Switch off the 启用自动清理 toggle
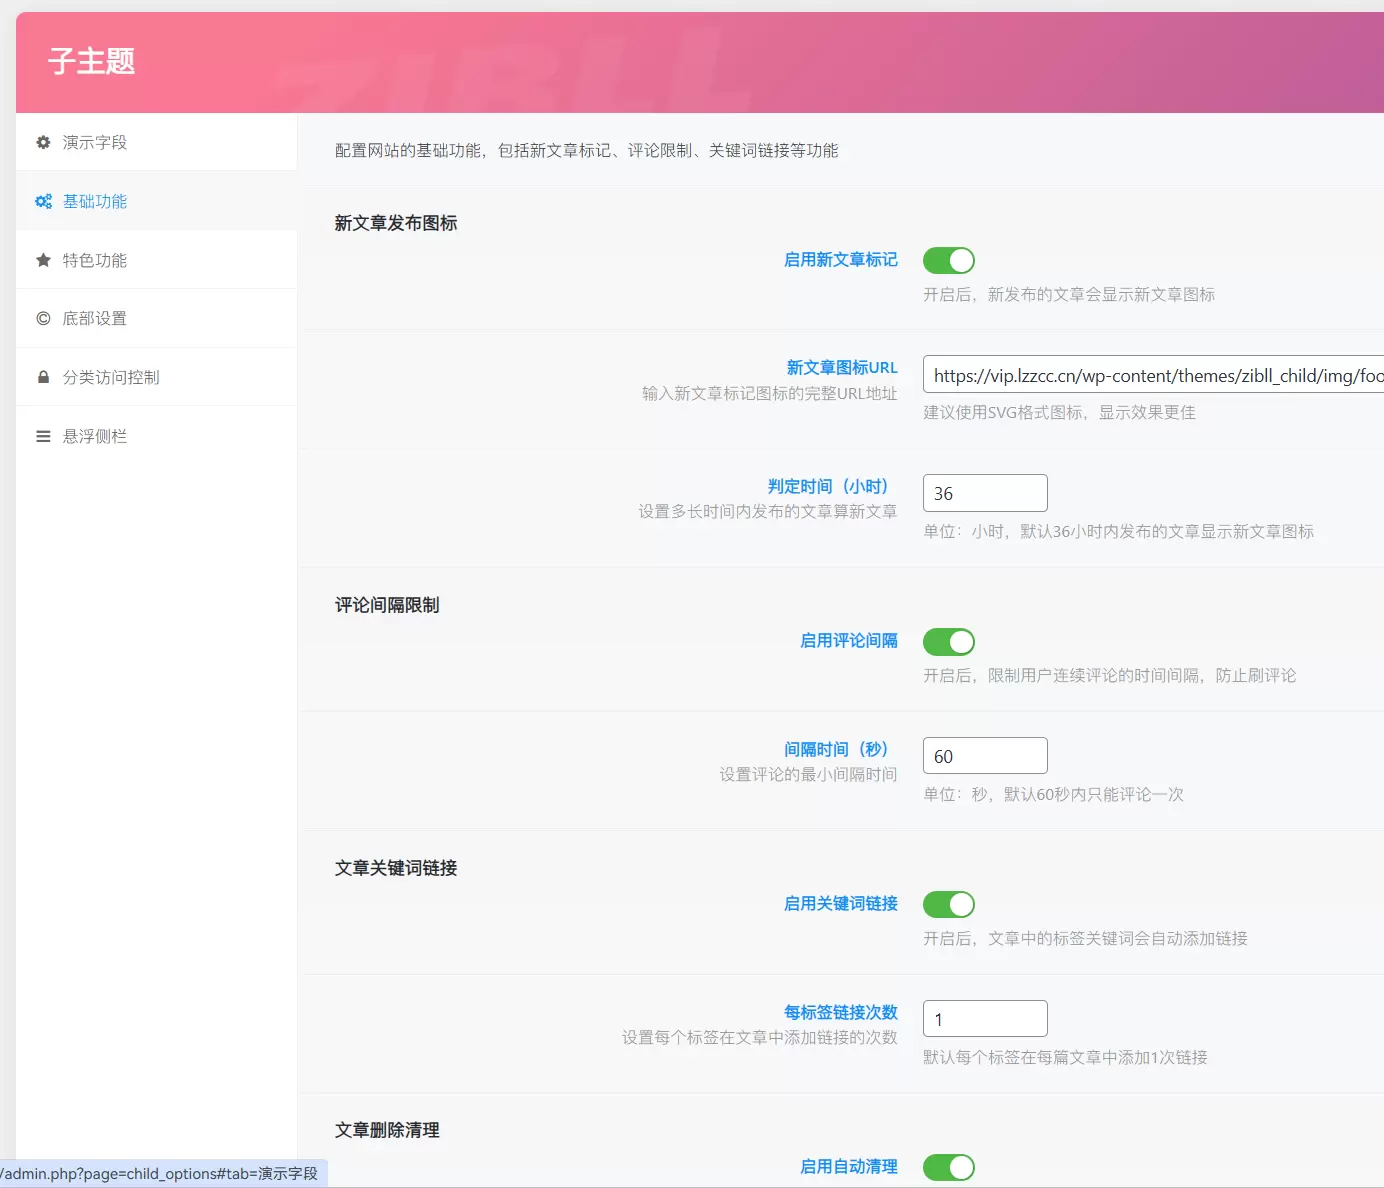This screenshot has width=1384, height=1188. (948, 1167)
